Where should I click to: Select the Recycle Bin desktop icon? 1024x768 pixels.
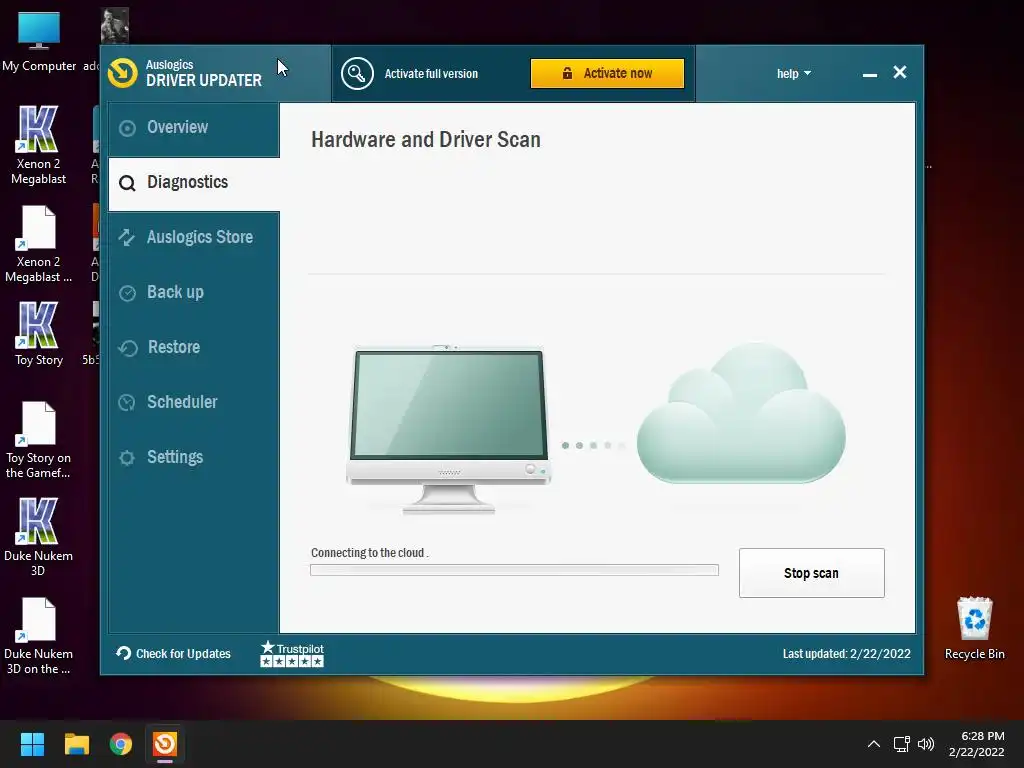coord(974,628)
